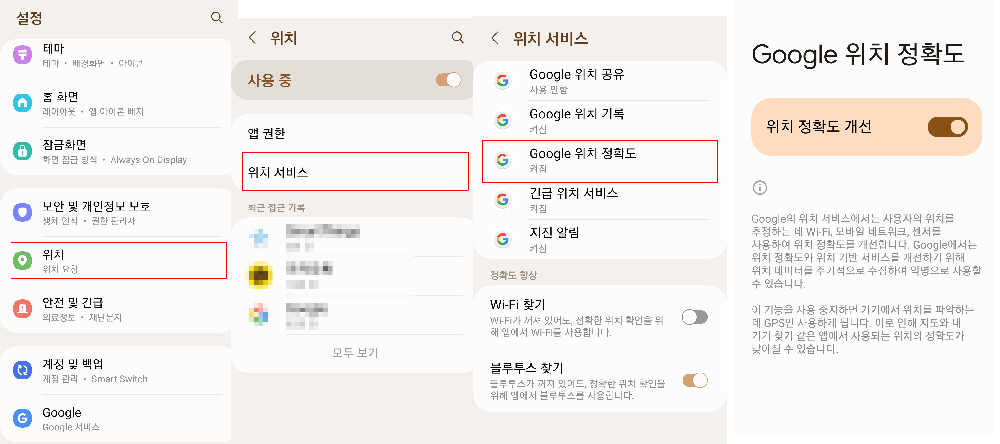Tap the 설정 screen title
Screen dimensions: 1000x444
pyautogui.click(x=29, y=18)
